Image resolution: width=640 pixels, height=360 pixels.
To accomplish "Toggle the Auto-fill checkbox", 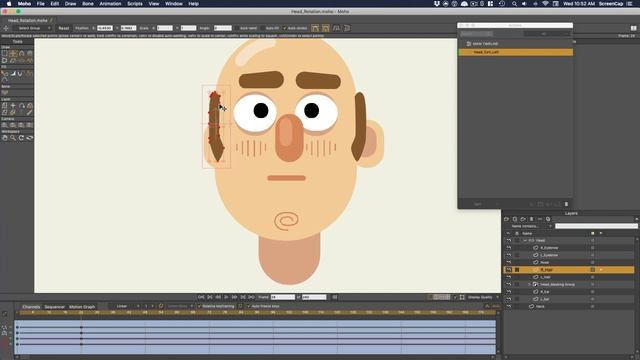I will click(262, 28).
